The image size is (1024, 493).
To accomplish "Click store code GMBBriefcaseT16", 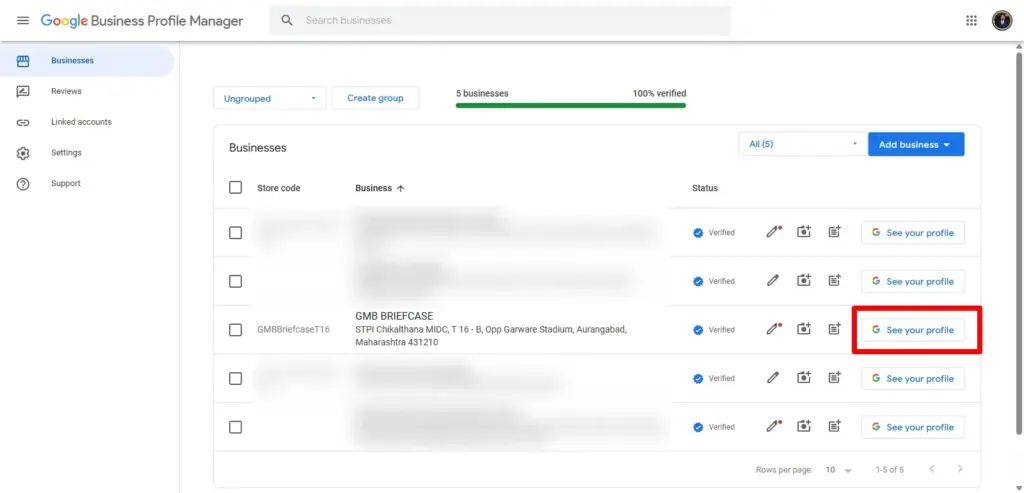I will 293,330.
